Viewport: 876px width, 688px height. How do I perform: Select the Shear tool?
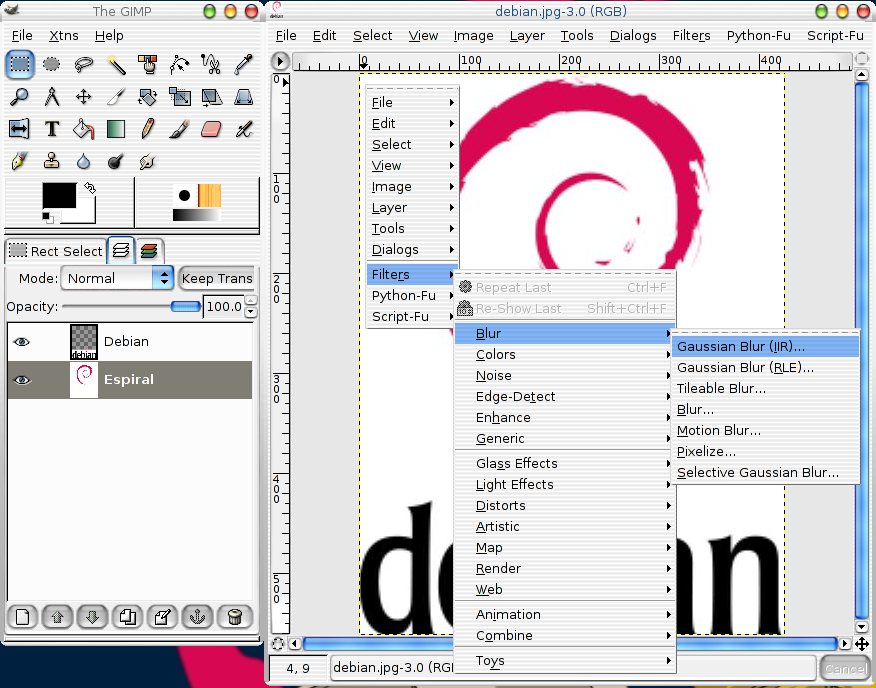tap(211, 97)
